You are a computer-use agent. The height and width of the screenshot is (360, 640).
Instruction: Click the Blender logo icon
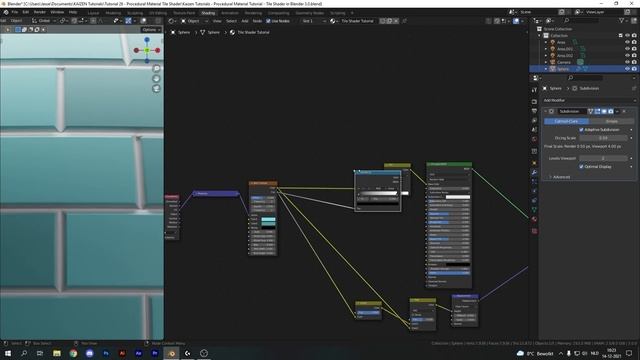click(6, 12)
